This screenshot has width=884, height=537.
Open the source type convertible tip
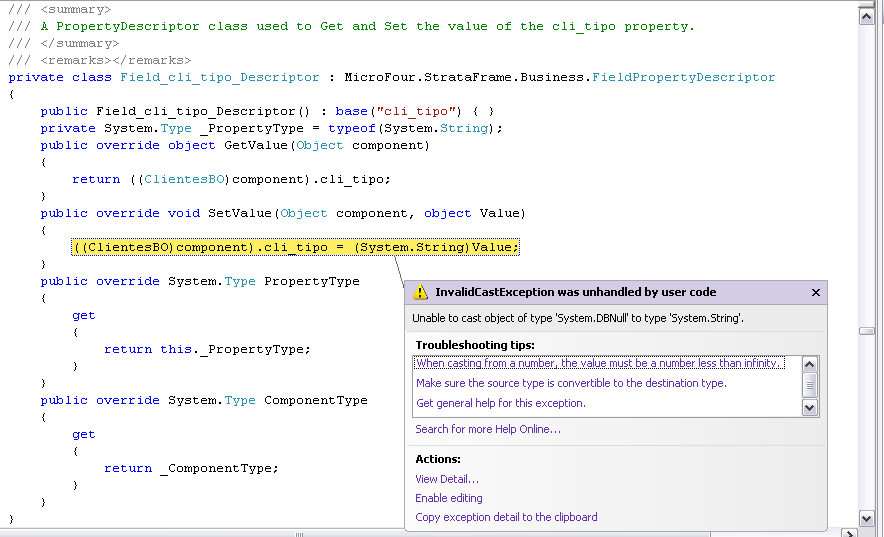571,383
